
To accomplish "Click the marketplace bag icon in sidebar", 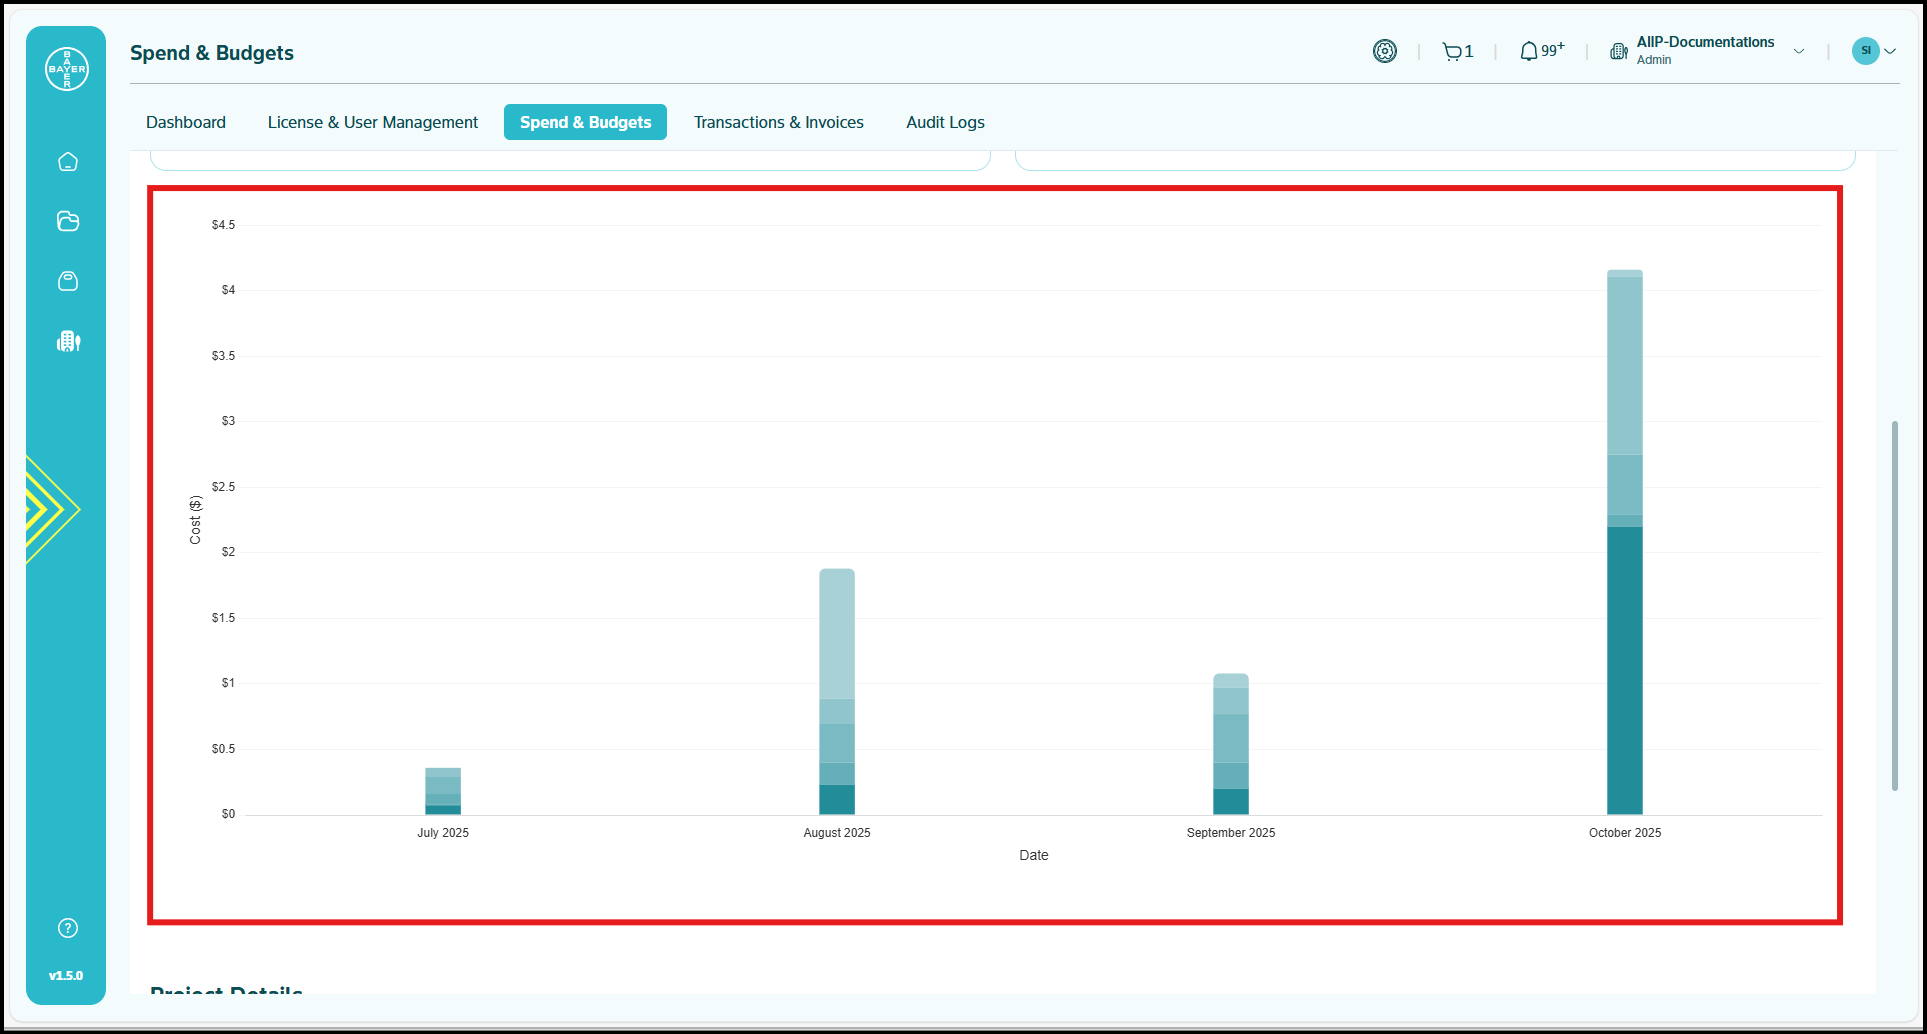I will click(68, 281).
